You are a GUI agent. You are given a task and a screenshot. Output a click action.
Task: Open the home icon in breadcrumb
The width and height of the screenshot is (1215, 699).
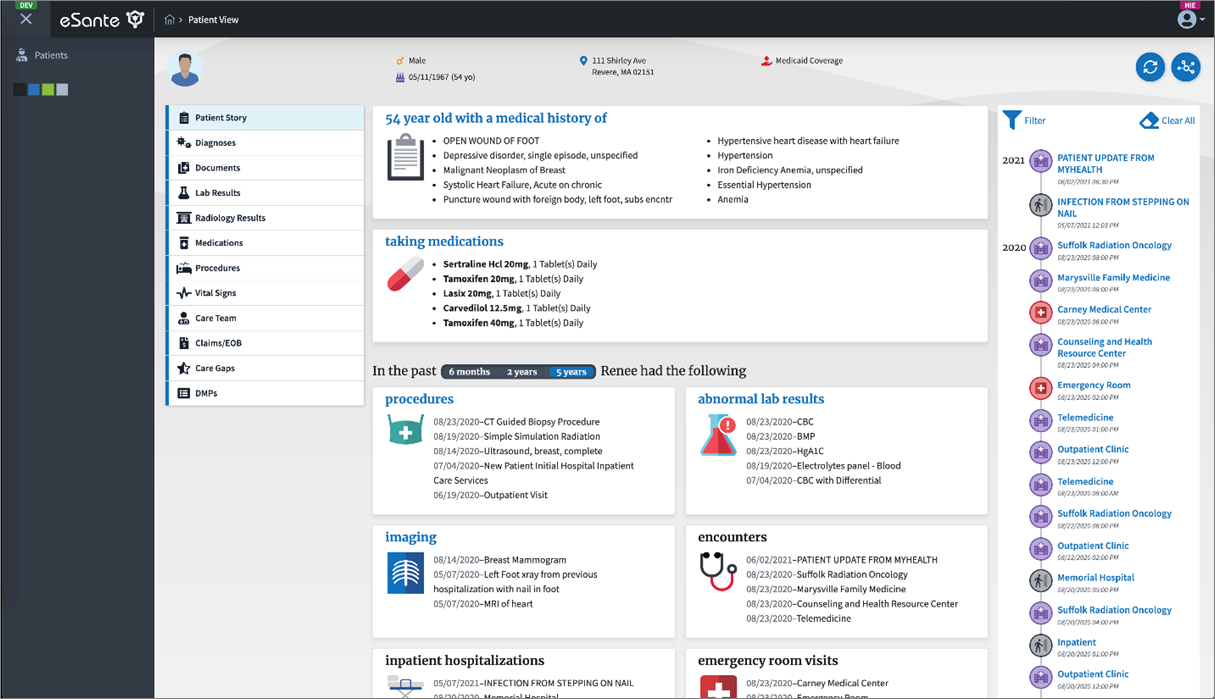point(169,20)
